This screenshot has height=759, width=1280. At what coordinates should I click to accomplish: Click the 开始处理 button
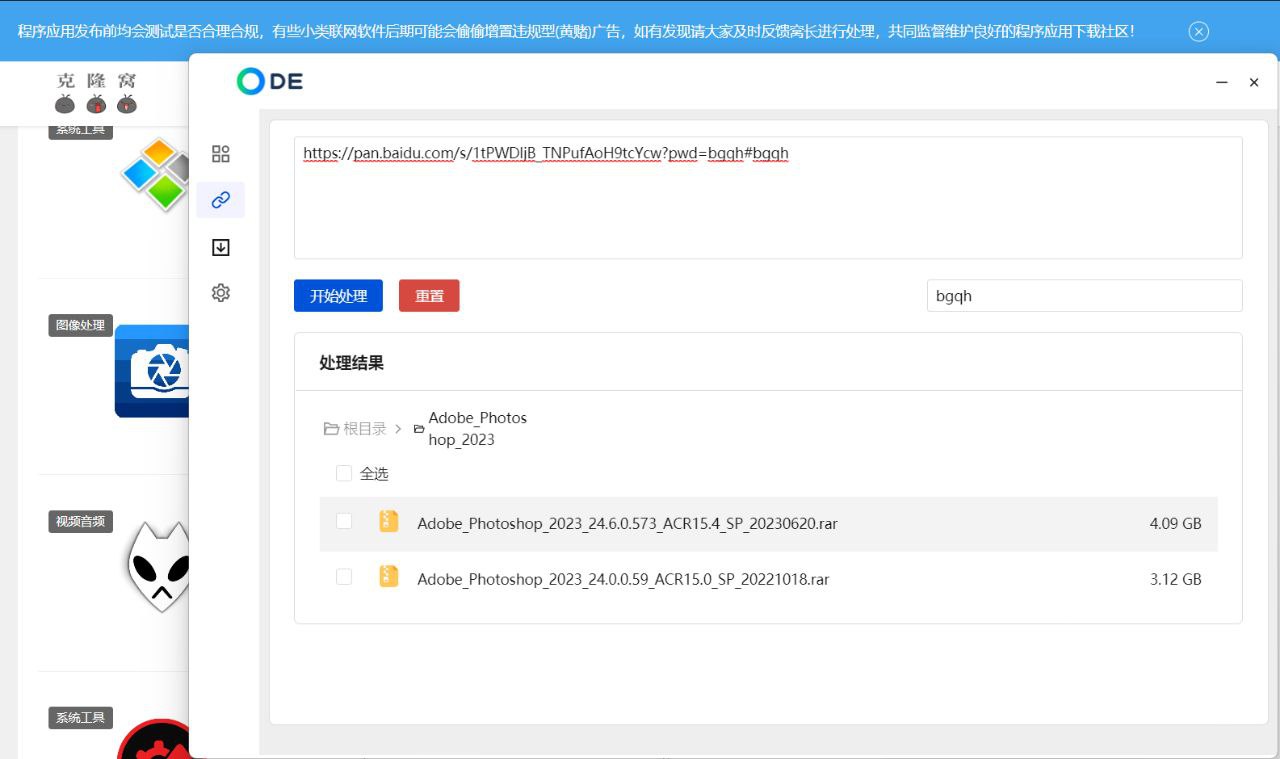click(338, 296)
